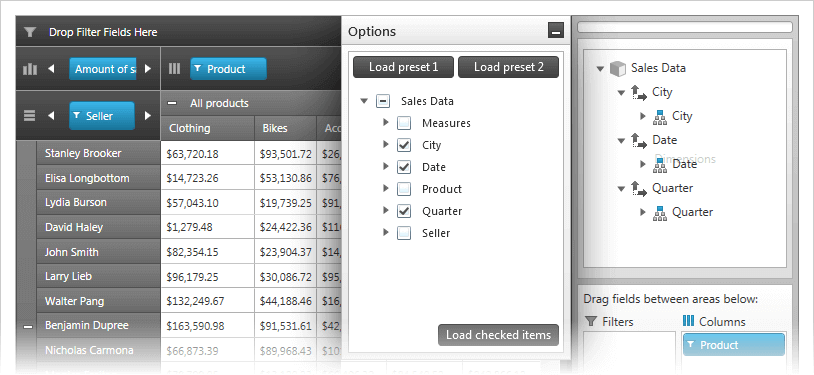The height and width of the screenshot is (375, 814).
Task: Click the rows area icon beside Seller
Action: tap(30, 115)
